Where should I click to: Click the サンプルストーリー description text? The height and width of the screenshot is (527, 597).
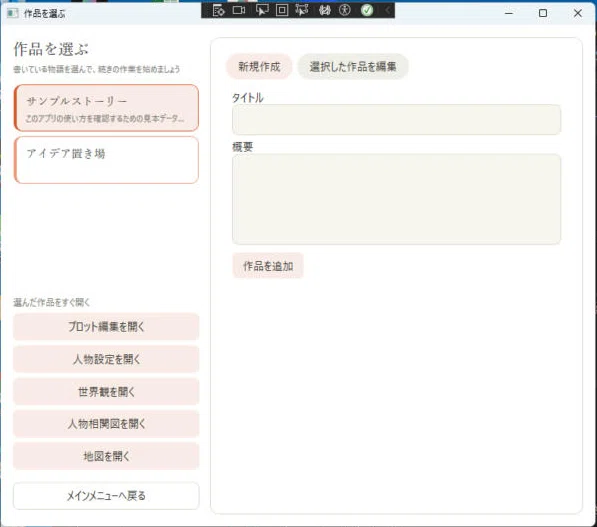[105, 118]
